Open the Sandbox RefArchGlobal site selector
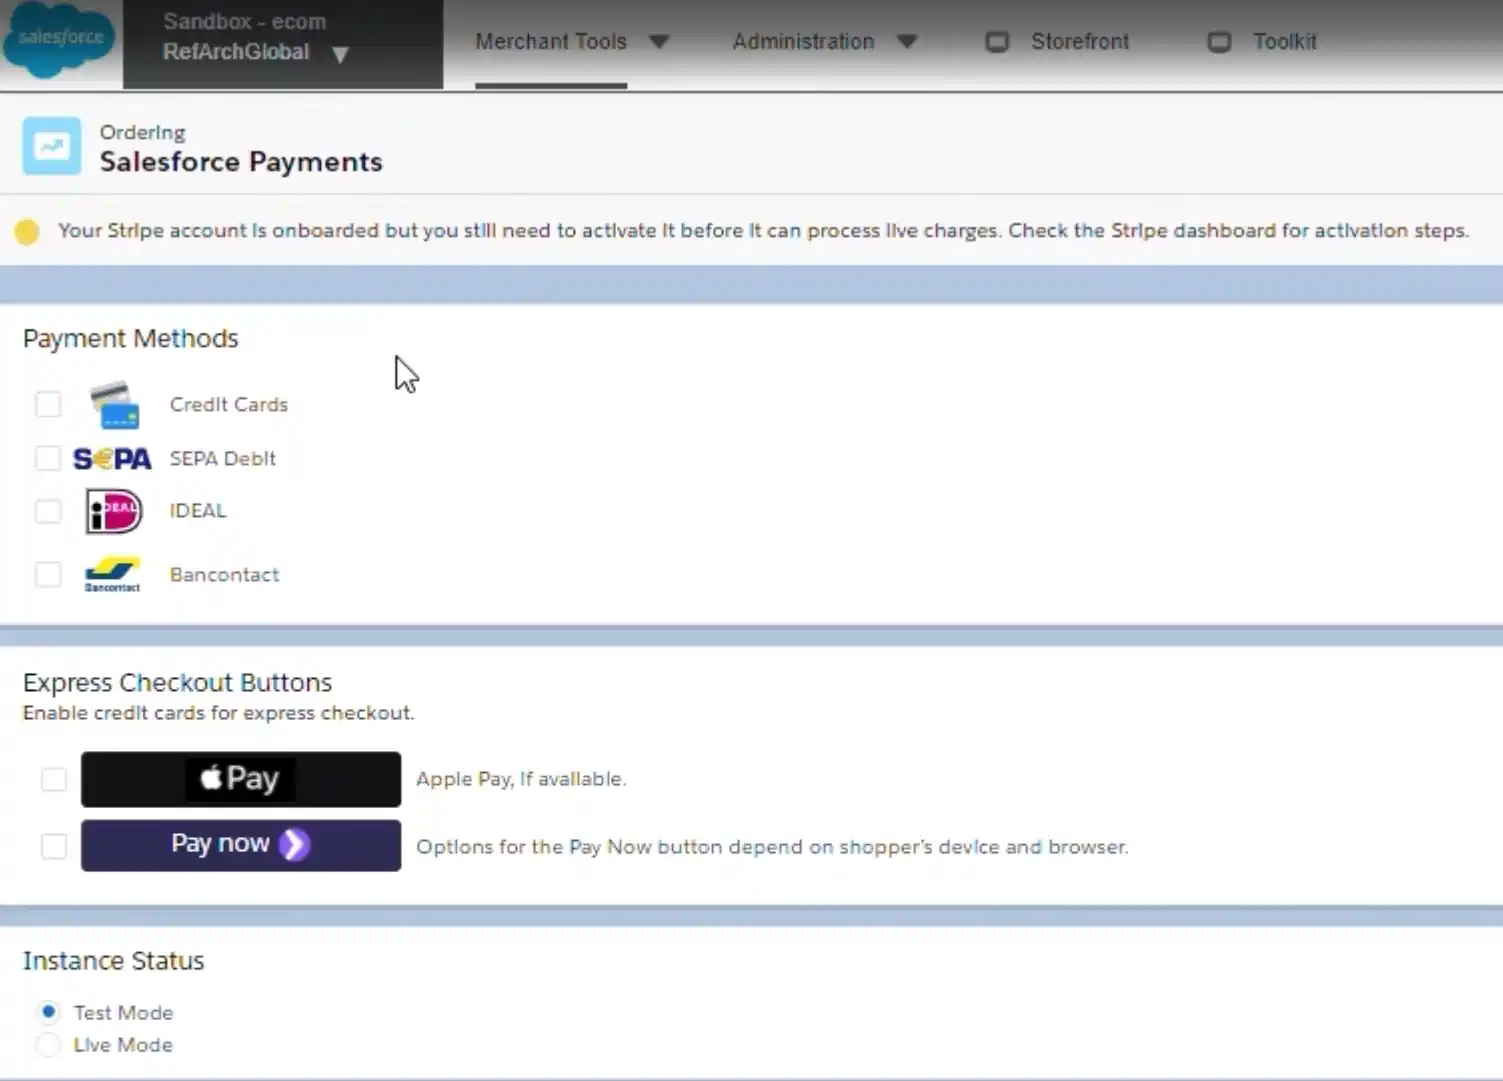 (283, 44)
